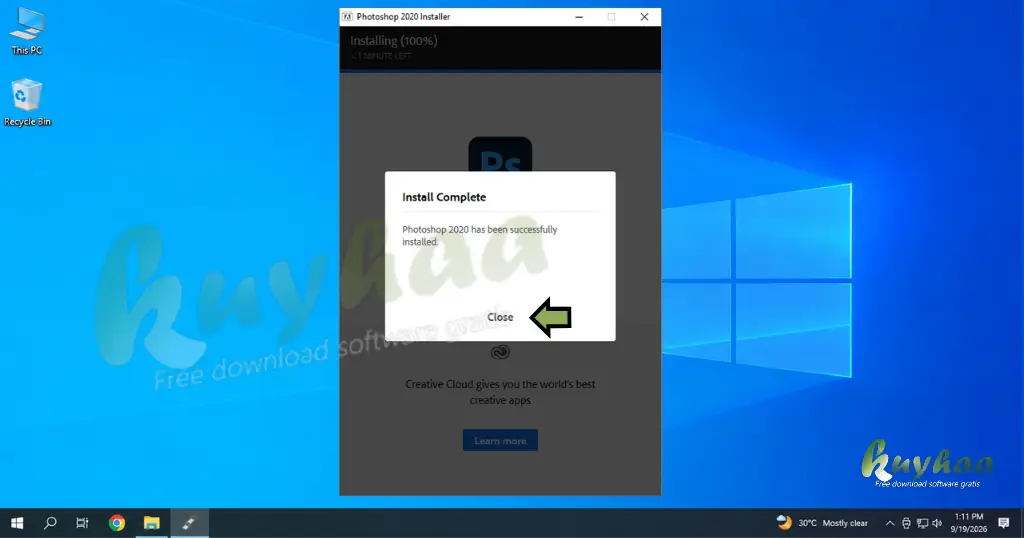Click the Creative Cloud logo icon
The height and width of the screenshot is (538, 1024).
[500, 353]
